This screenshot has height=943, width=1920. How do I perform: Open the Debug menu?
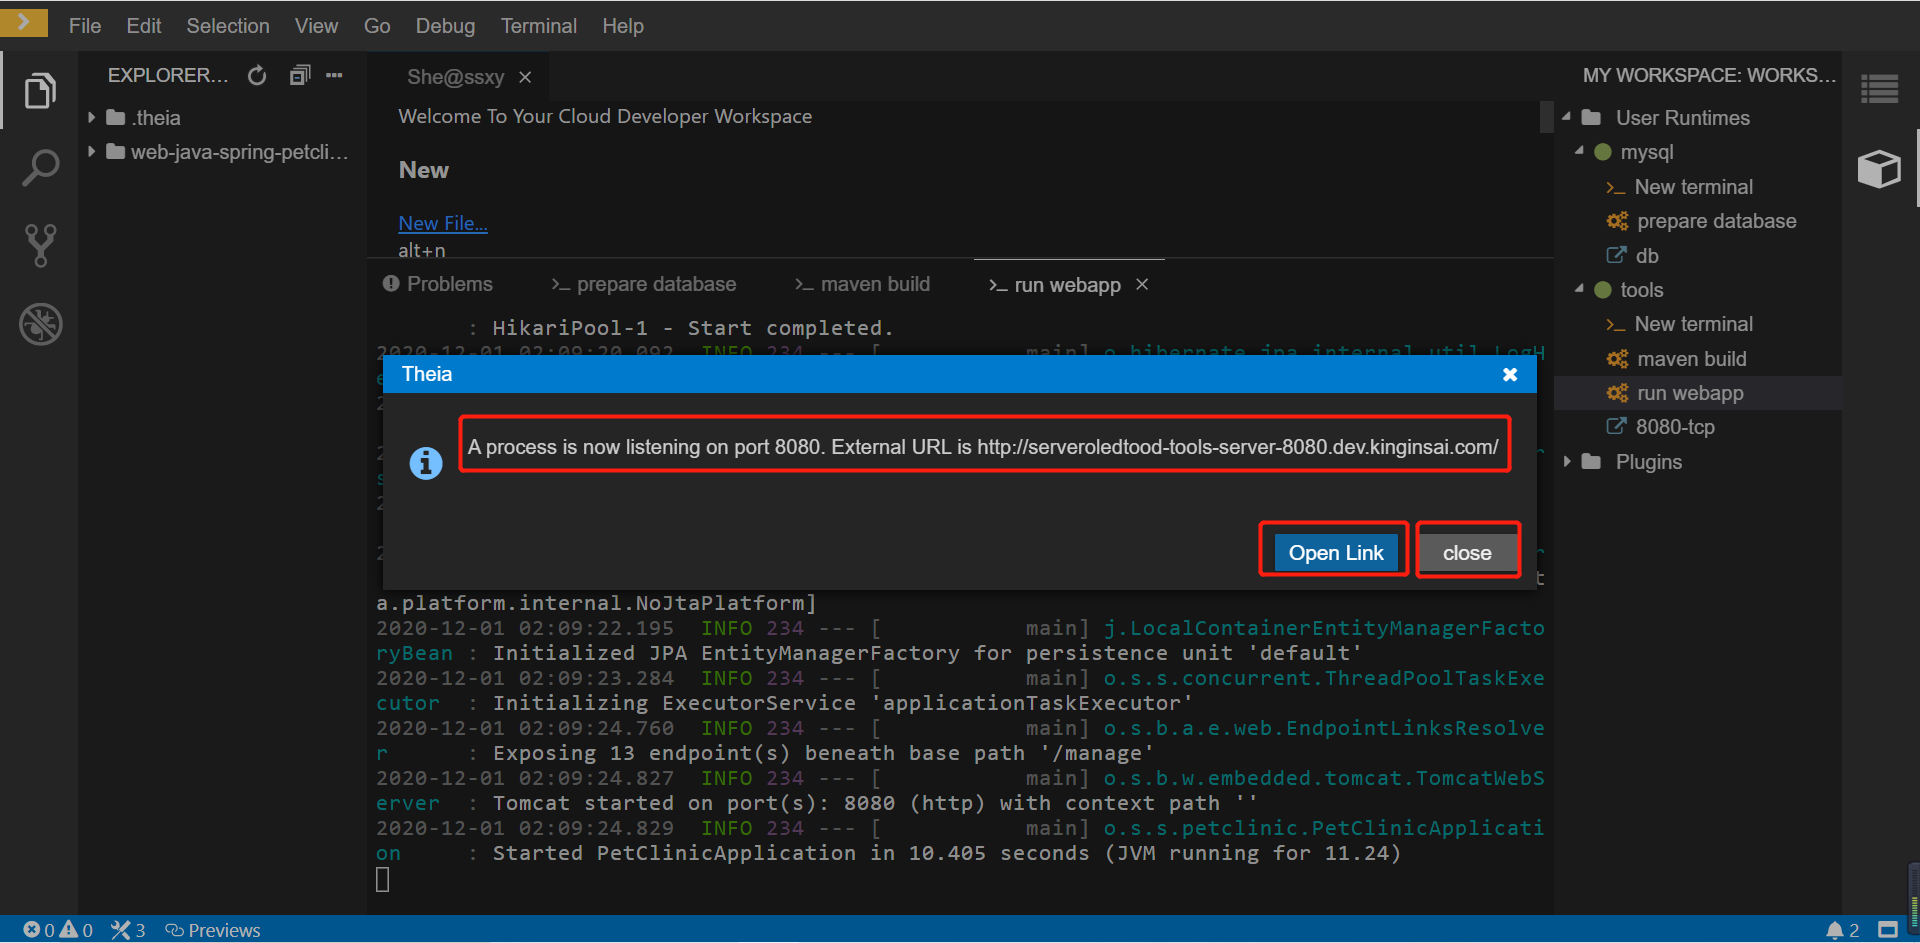click(445, 26)
